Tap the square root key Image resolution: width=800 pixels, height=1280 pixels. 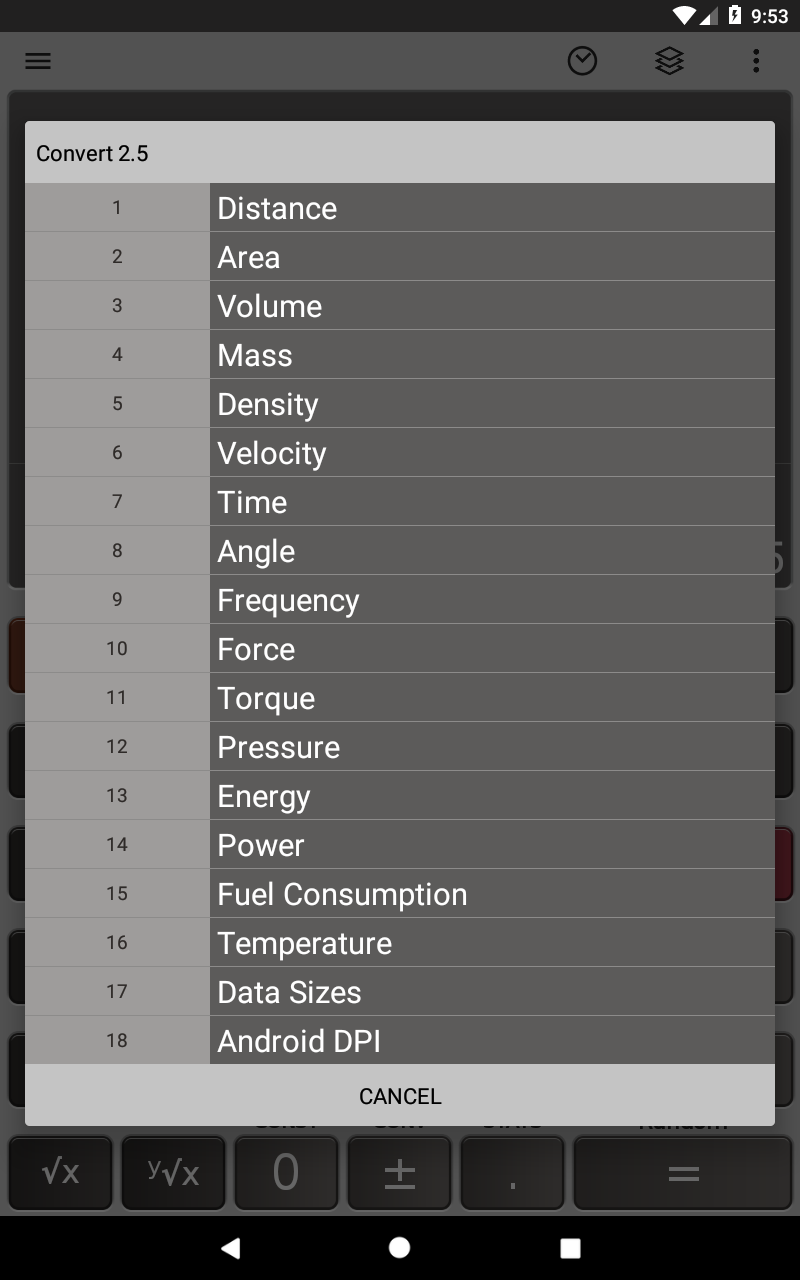61,1172
